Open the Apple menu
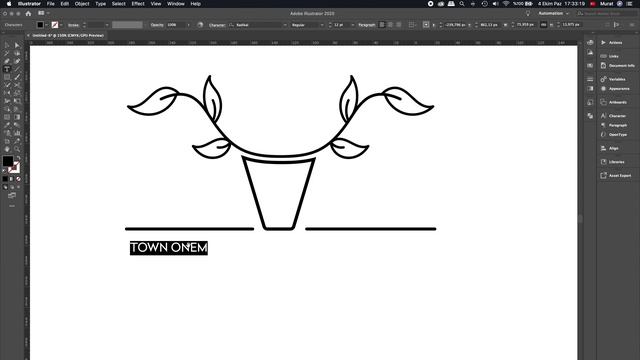 tap(9, 4)
